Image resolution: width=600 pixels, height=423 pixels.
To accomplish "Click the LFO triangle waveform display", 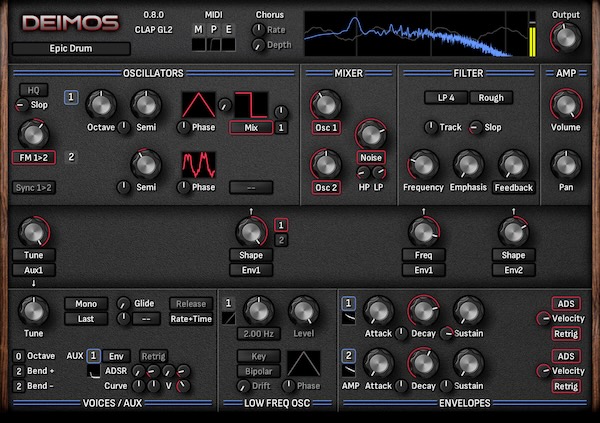I will (303, 364).
